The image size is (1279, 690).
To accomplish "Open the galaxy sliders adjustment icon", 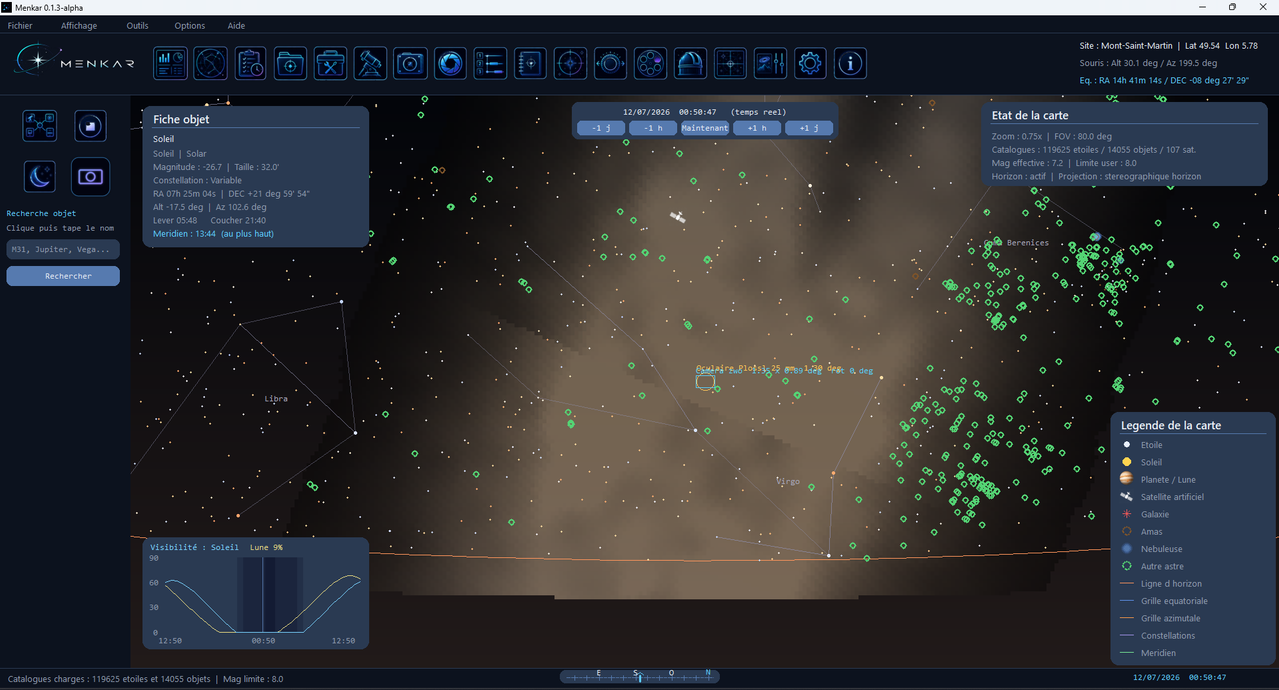I will tap(771, 63).
